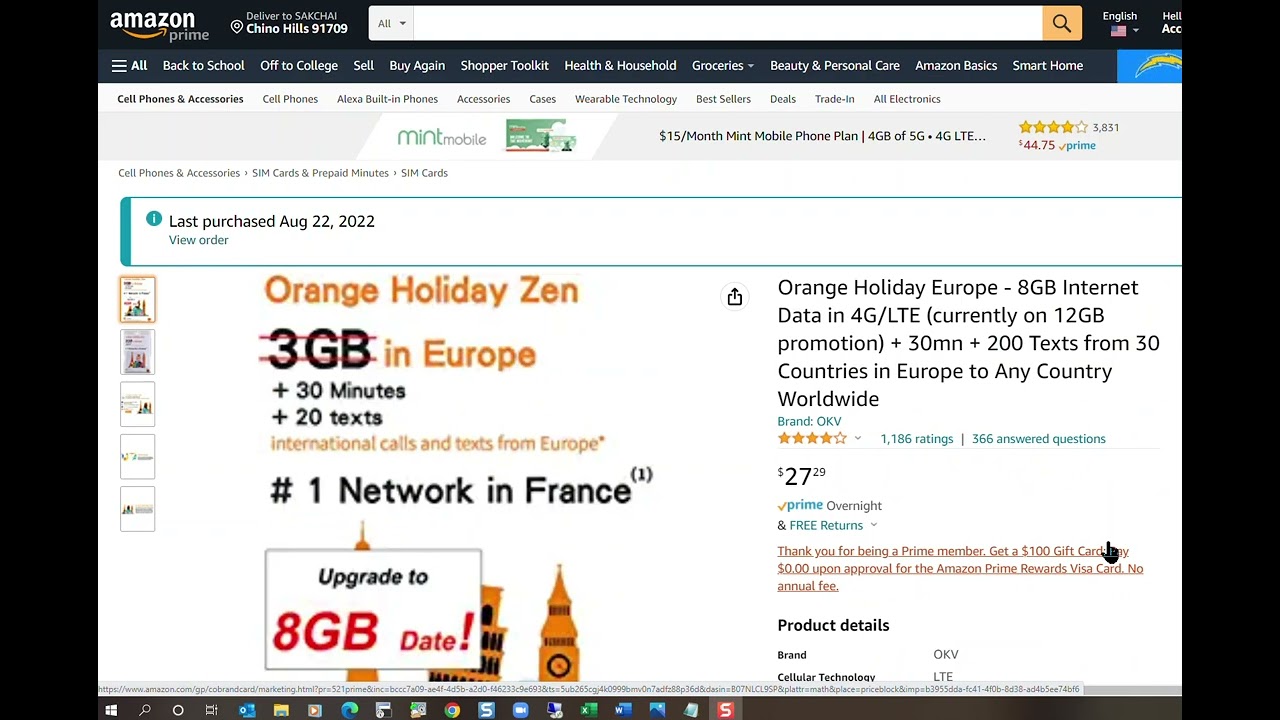This screenshot has height=720, width=1280.
Task: Open All Electronics subcategory
Action: (x=907, y=99)
